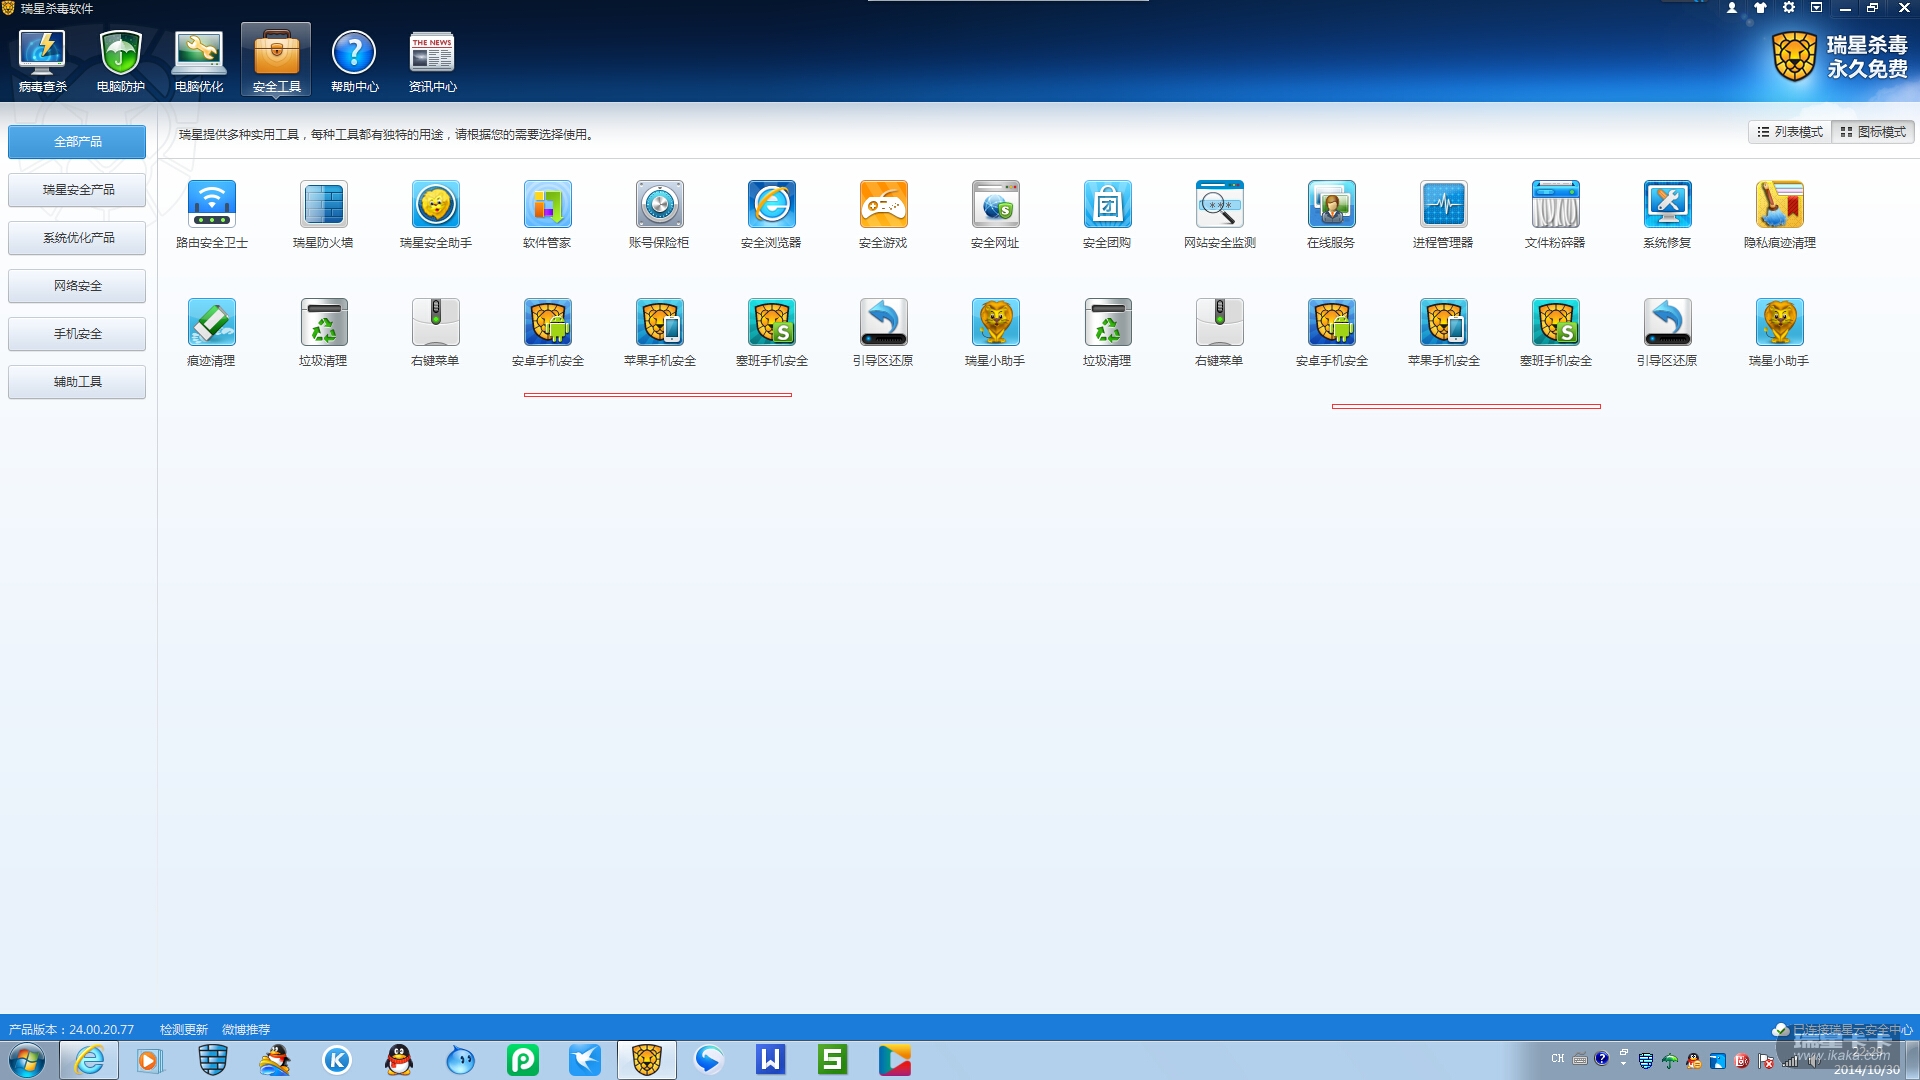Open Internet Explorer from the taskbar

tap(89, 1060)
